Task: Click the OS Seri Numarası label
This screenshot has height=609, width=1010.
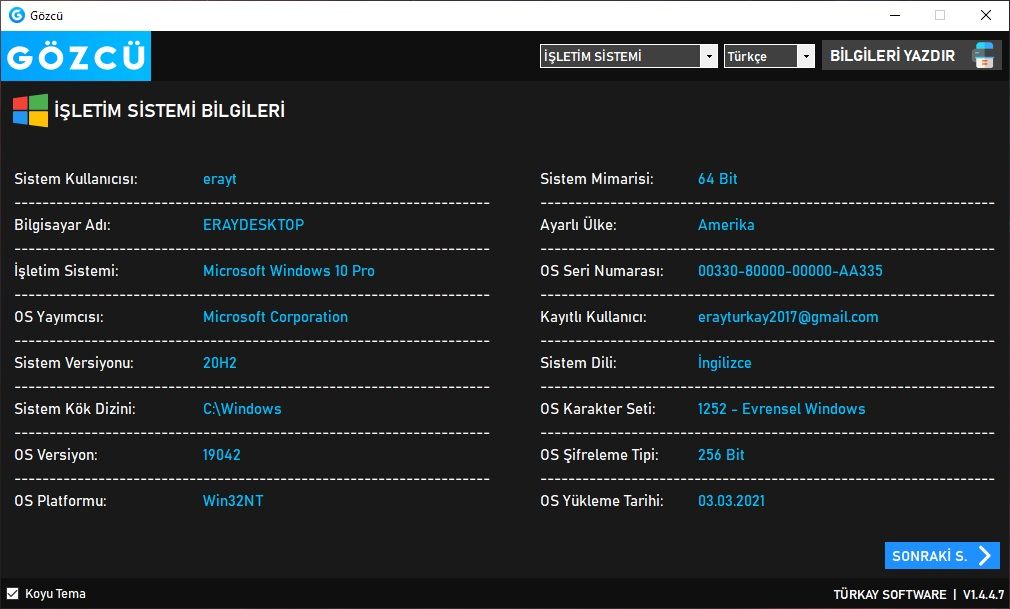Action: click(602, 271)
